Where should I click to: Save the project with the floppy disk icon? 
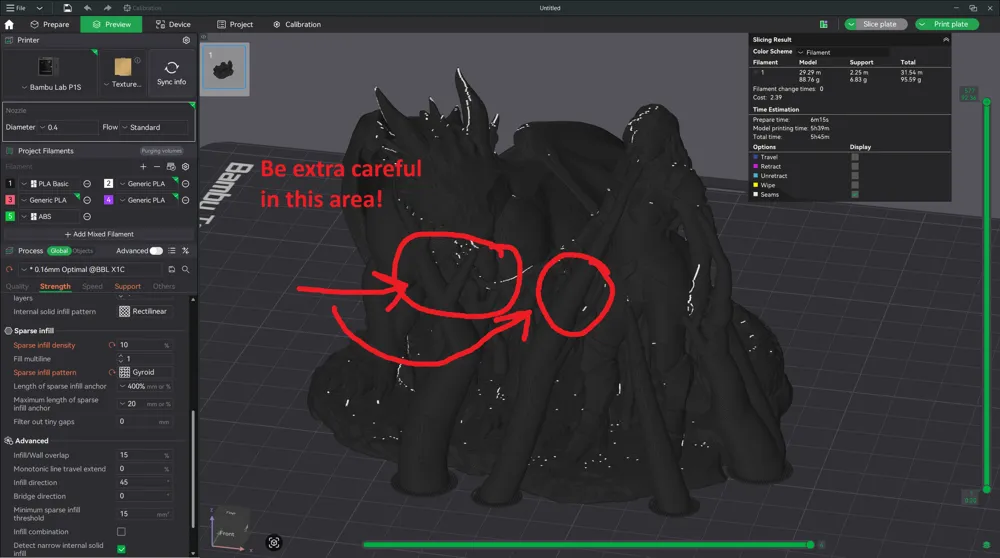[x=68, y=8]
